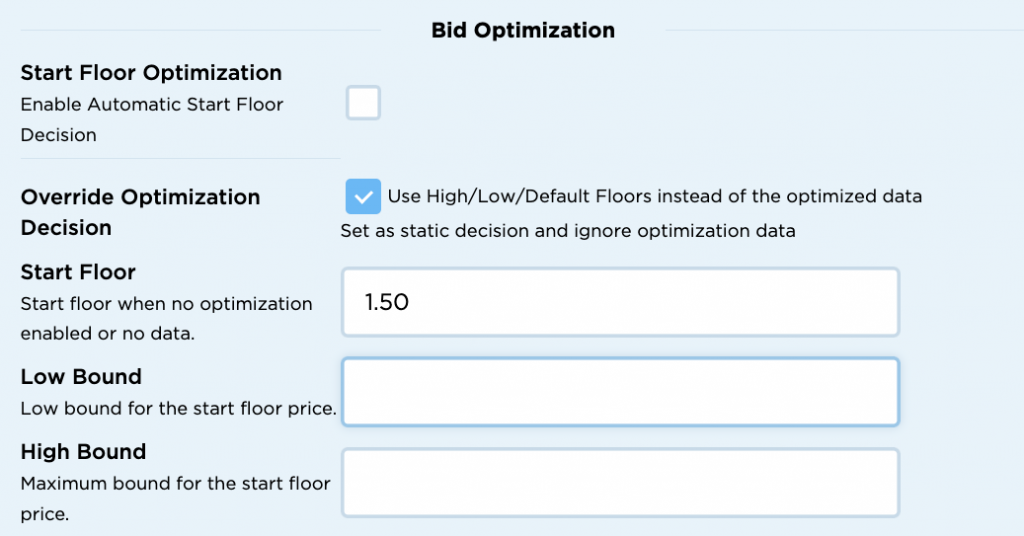Image resolution: width=1024 pixels, height=536 pixels.
Task: Click "Low bound for the start floor price" text
Action: click(178, 409)
